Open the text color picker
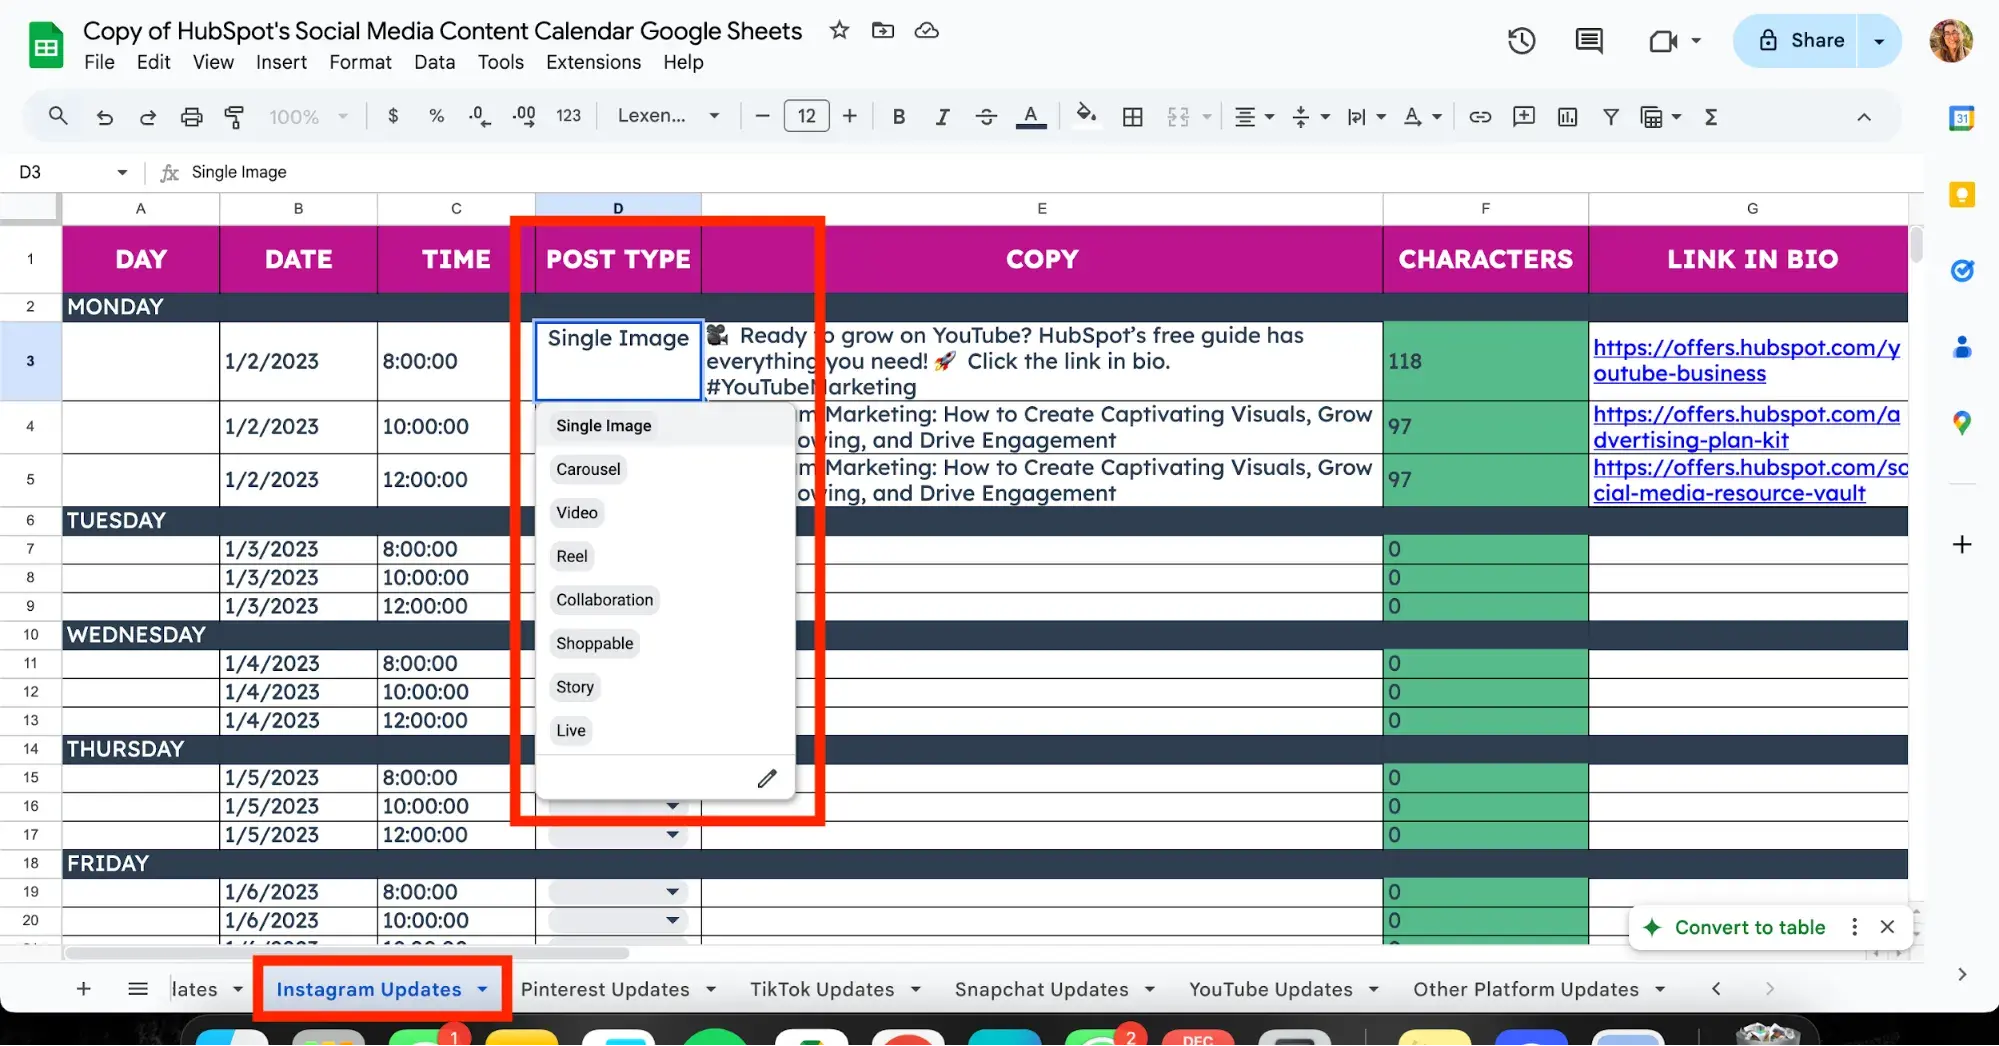The width and height of the screenshot is (1999, 1046). pyautogui.click(x=1031, y=116)
